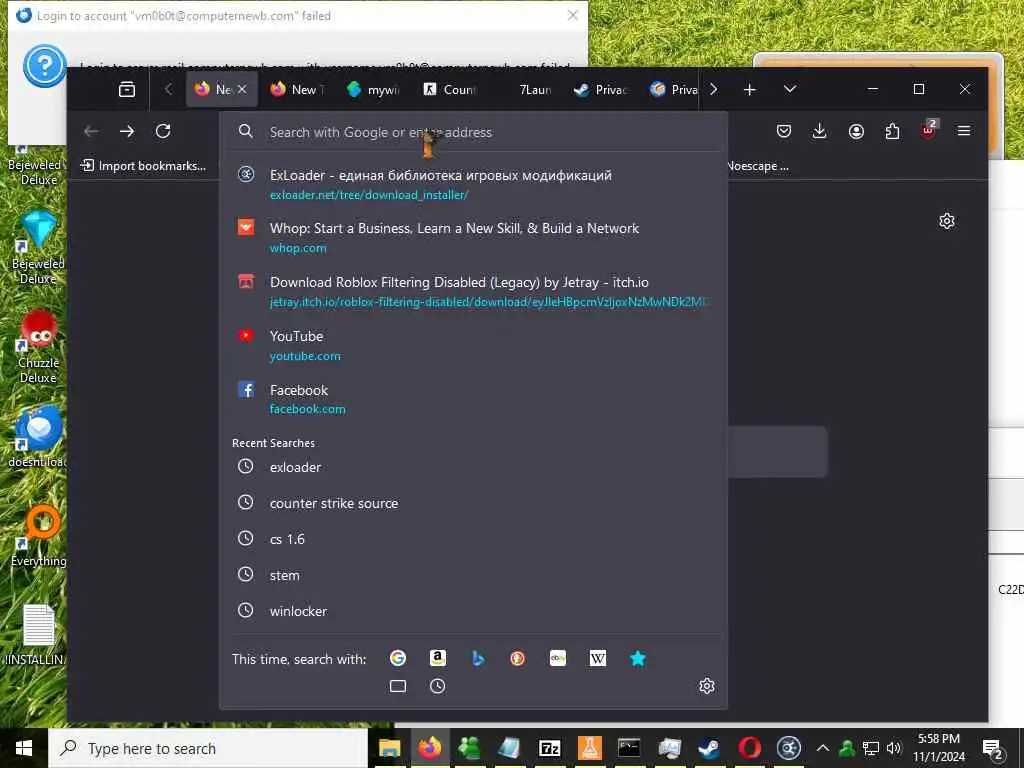The width and height of the screenshot is (1024, 768).
Task: Switch to the Counter-Strike tab
Action: pos(450,89)
